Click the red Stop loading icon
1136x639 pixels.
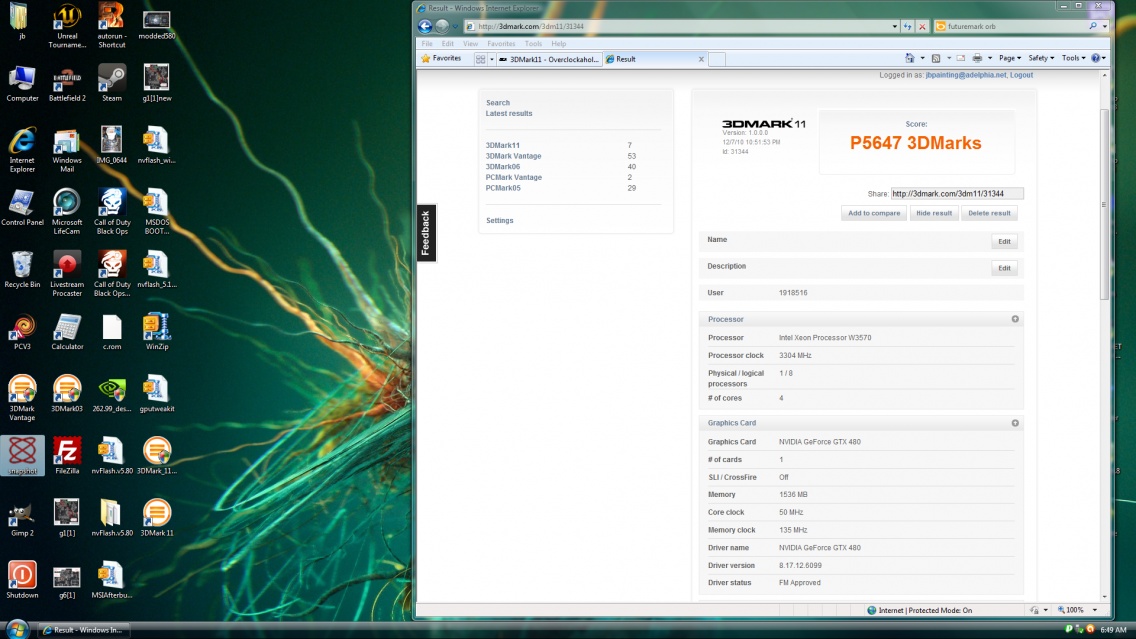tap(922, 27)
